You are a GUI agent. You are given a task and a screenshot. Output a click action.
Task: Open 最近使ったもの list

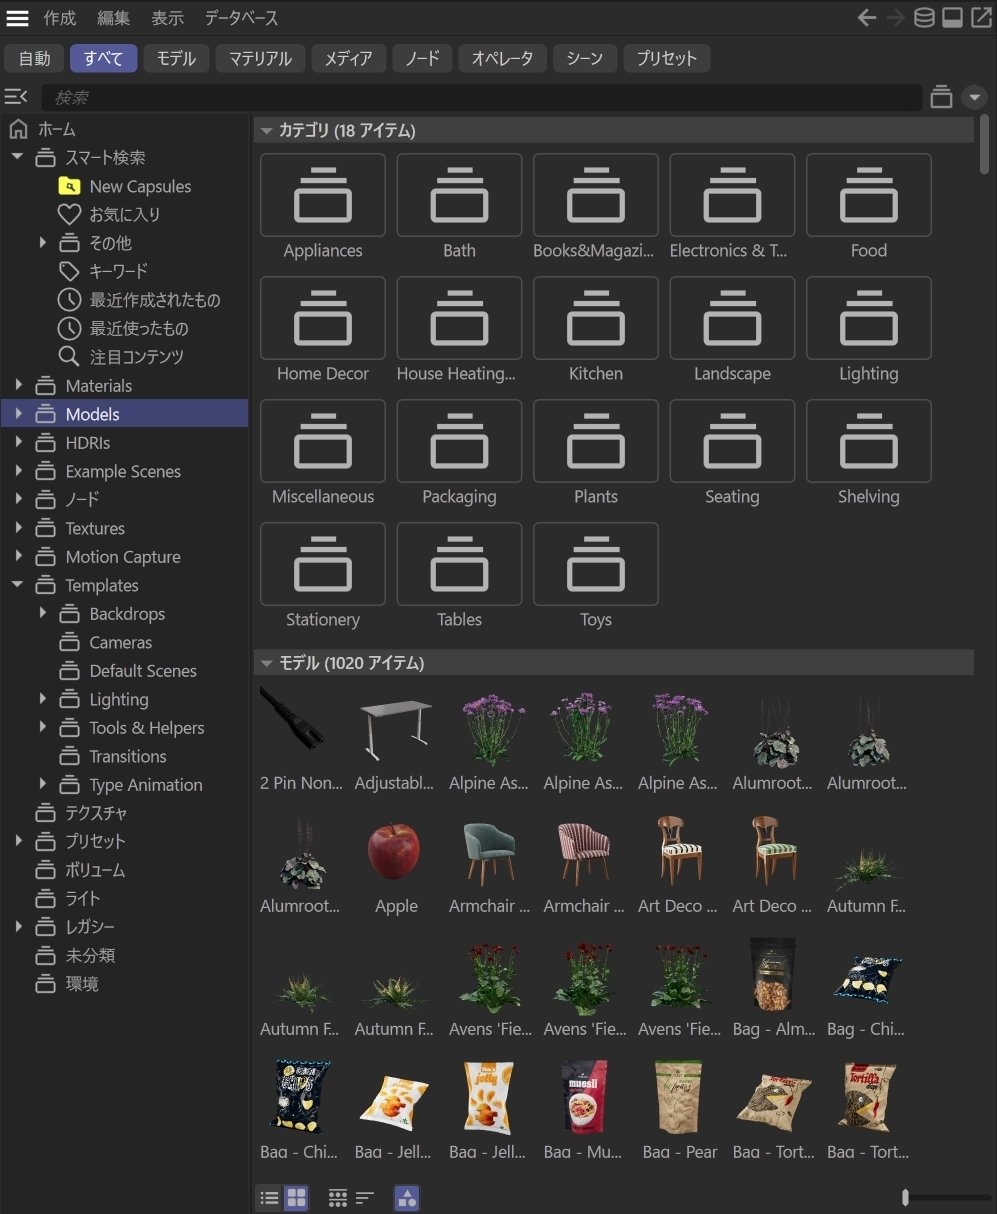(139, 328)
